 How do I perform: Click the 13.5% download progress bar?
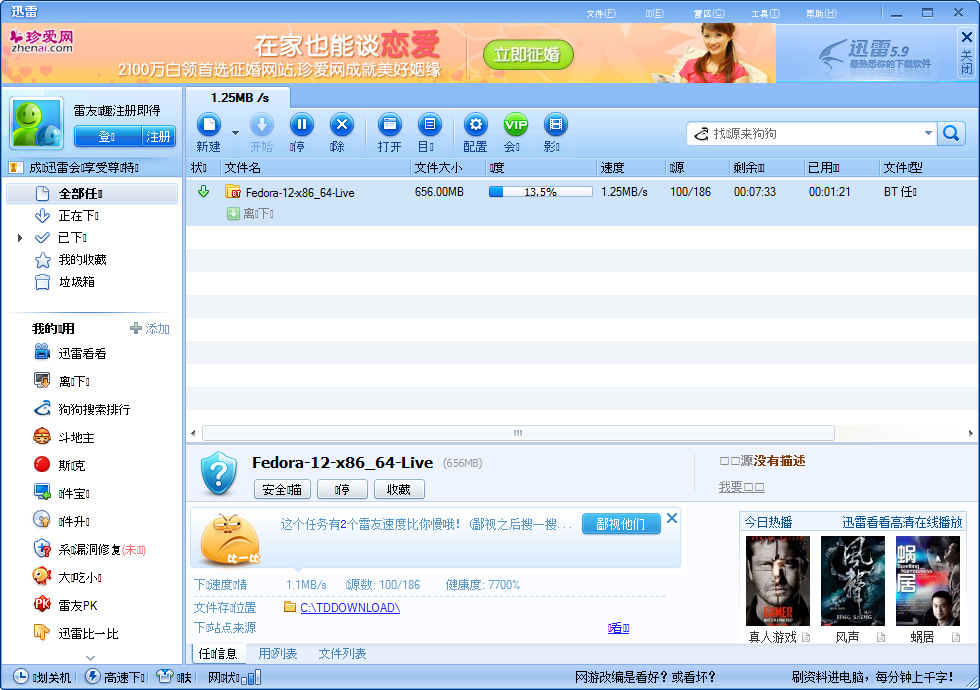(541, 192)
